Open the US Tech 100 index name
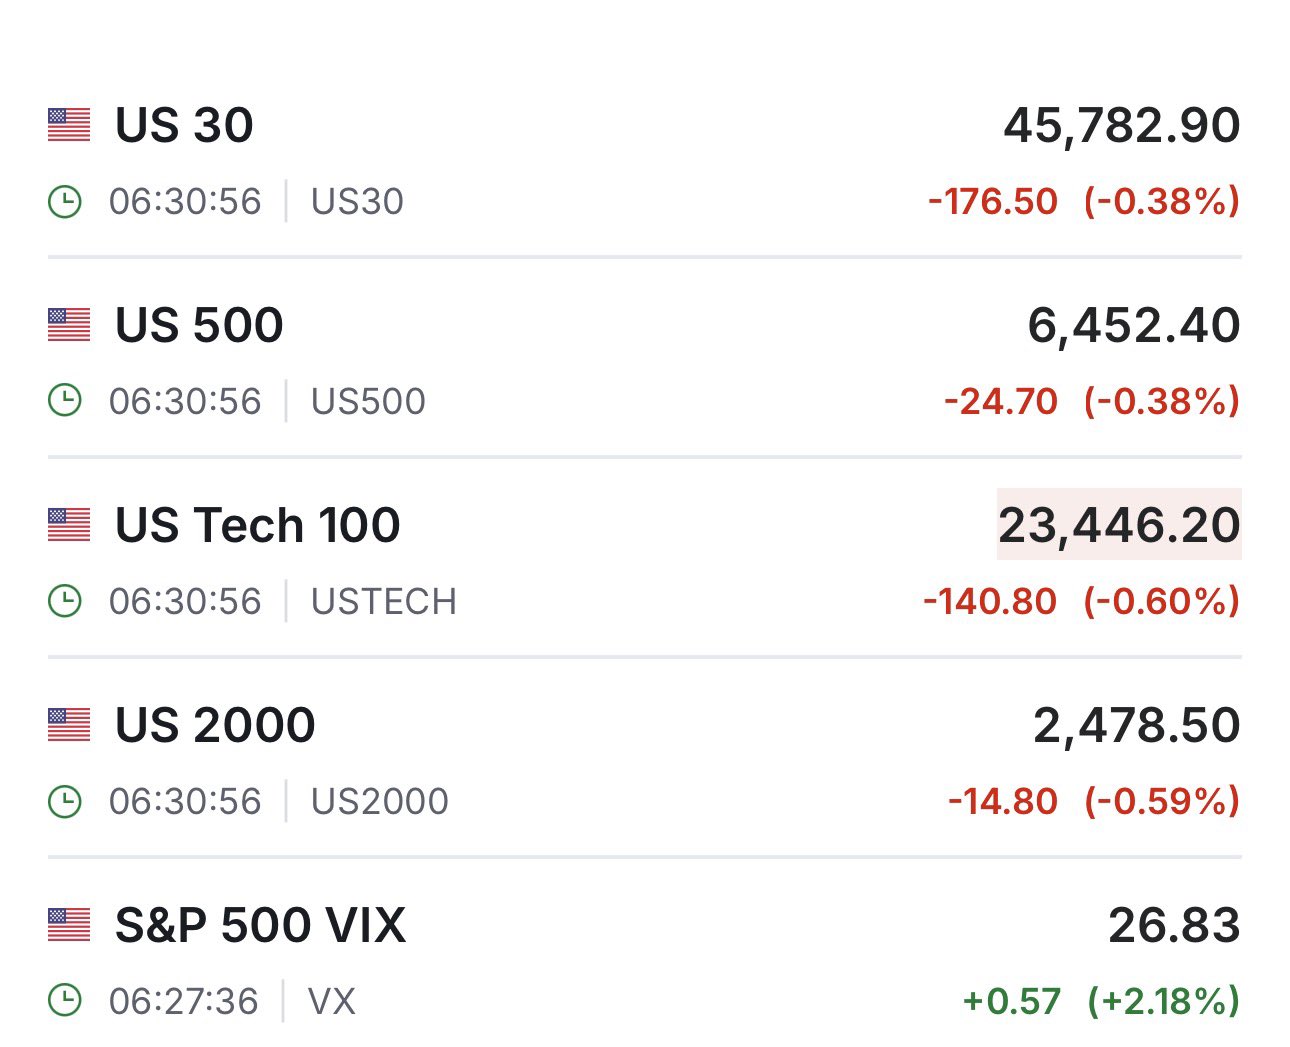1290x1047 pixels. pos(257,525)
